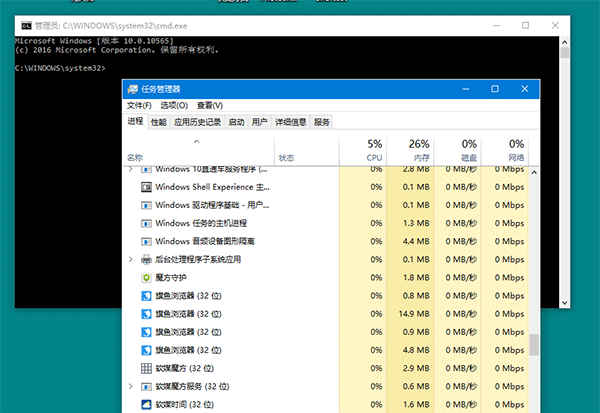Sort processes by the 磁盘 column header
Viewport: 600px width, 413px height.
point(458,151)
